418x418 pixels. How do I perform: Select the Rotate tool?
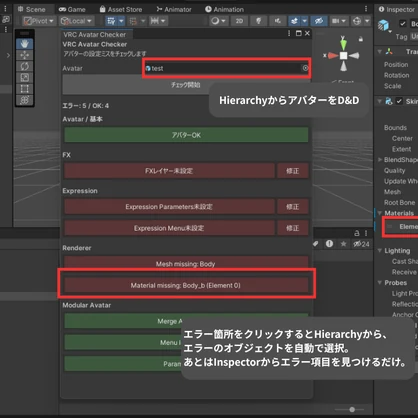click(x=25, y=66)
